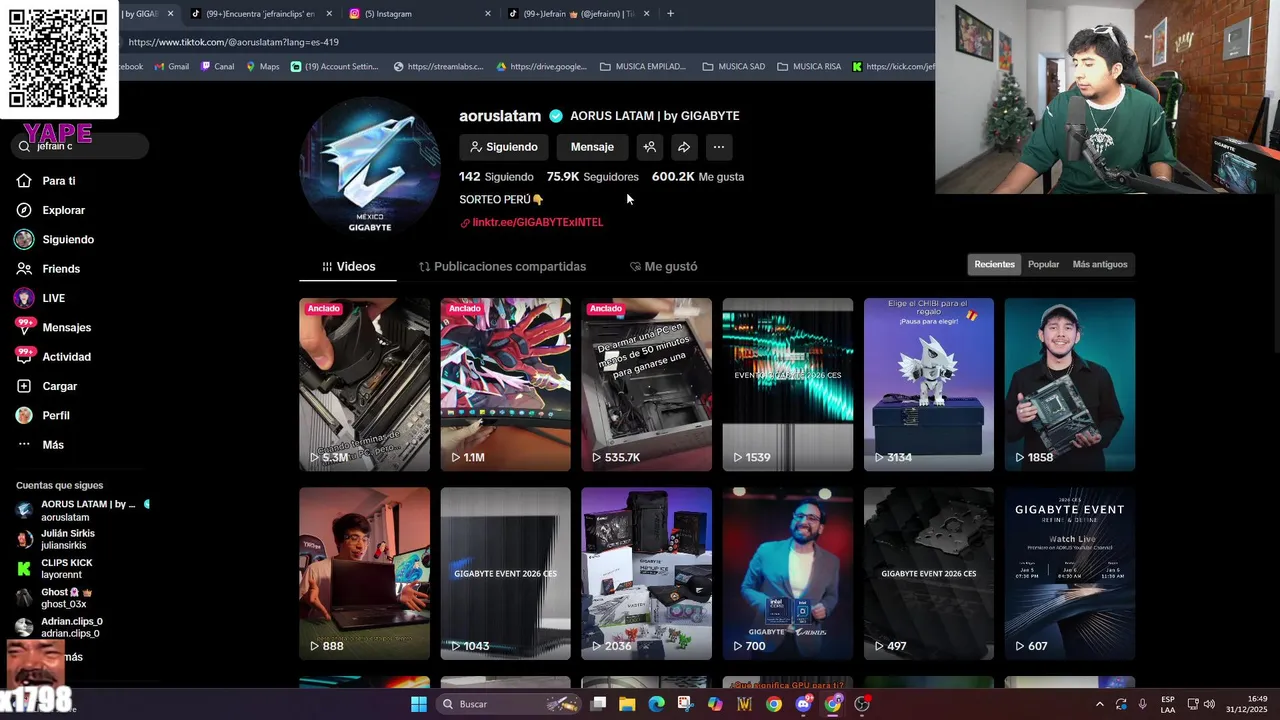Open Watch Live video with 607 views
1280x720 pixels.
pos(1070,573)
